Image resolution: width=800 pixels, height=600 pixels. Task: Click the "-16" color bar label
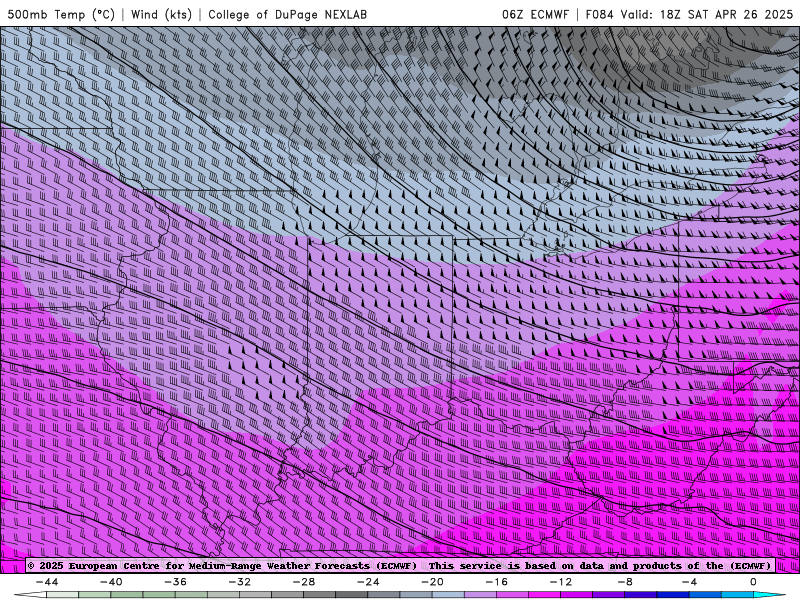click(496, 582)
